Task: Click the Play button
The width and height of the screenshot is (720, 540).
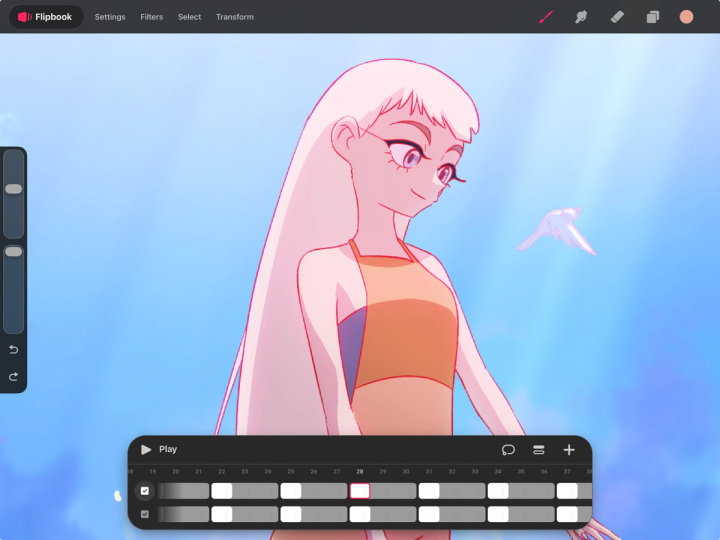Action: (x=159, y=450)
